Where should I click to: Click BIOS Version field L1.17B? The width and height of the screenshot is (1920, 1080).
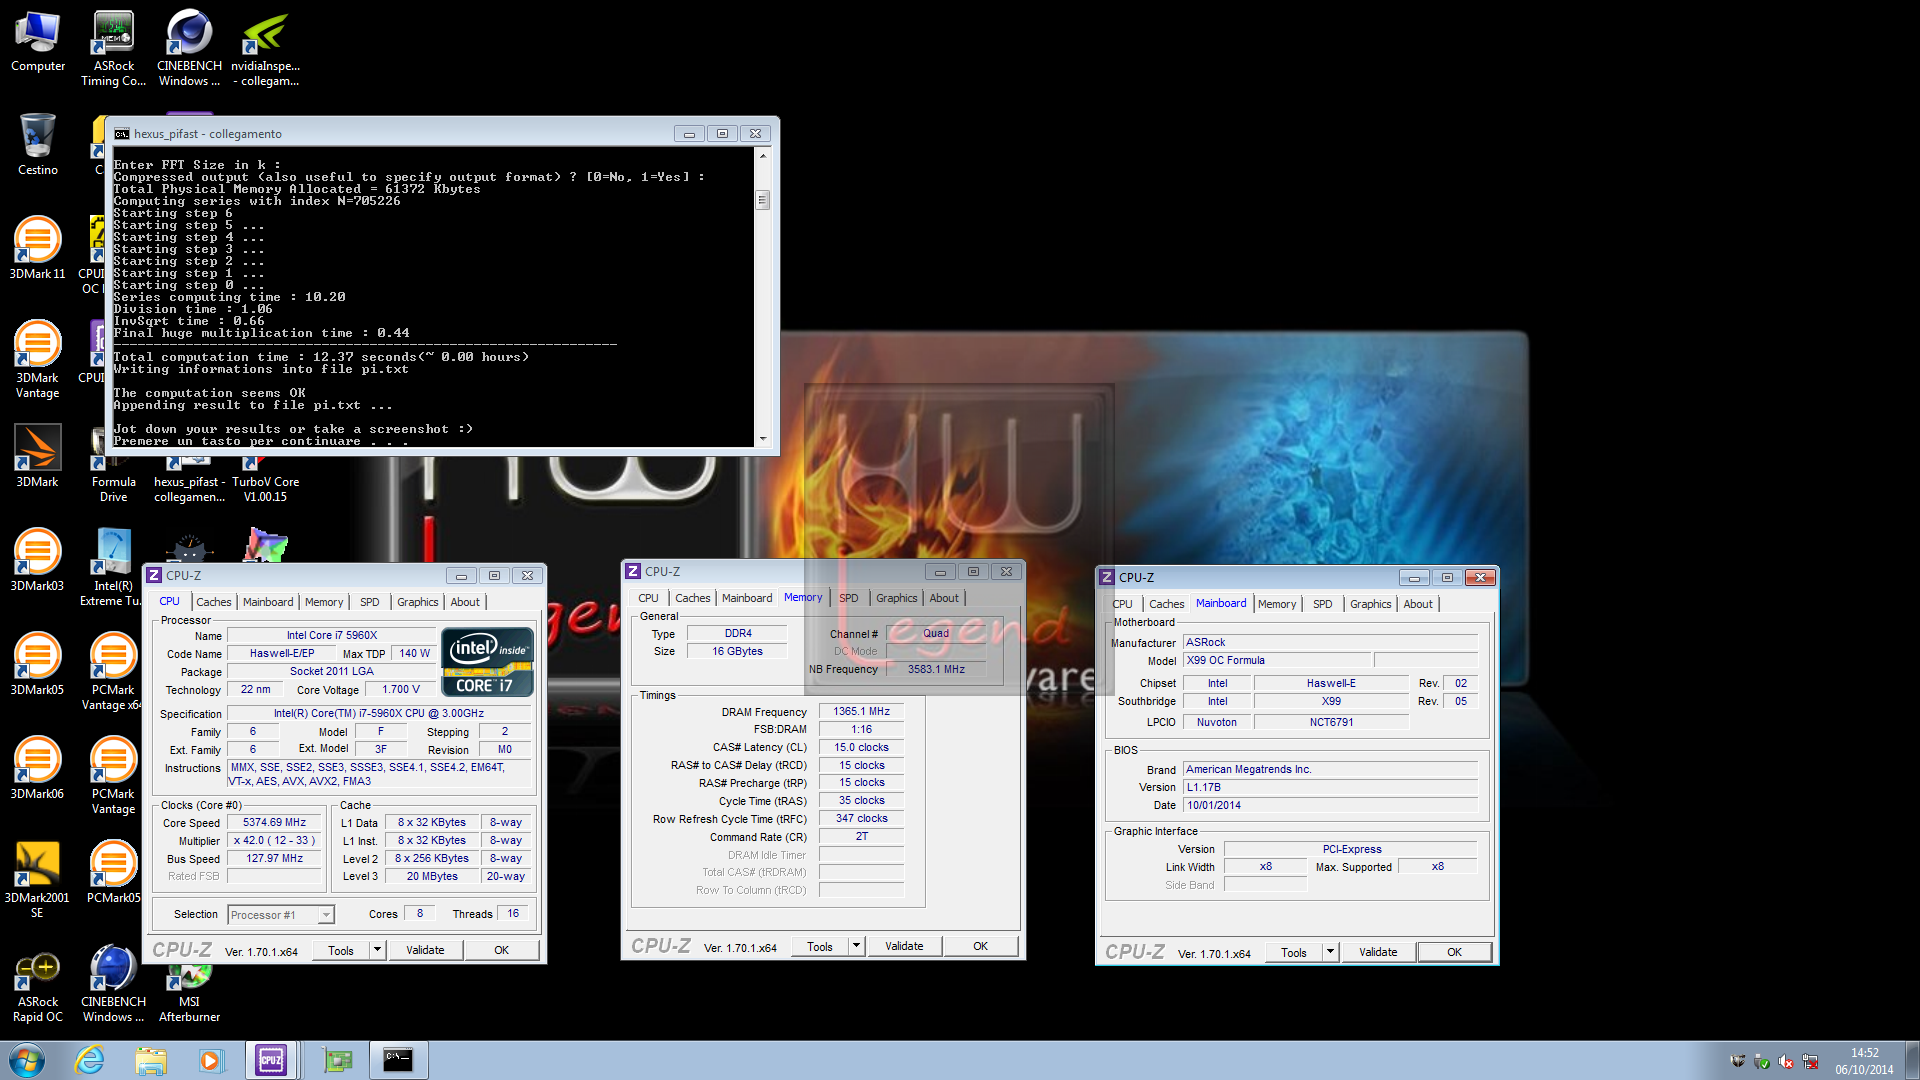click(1330, 787)
